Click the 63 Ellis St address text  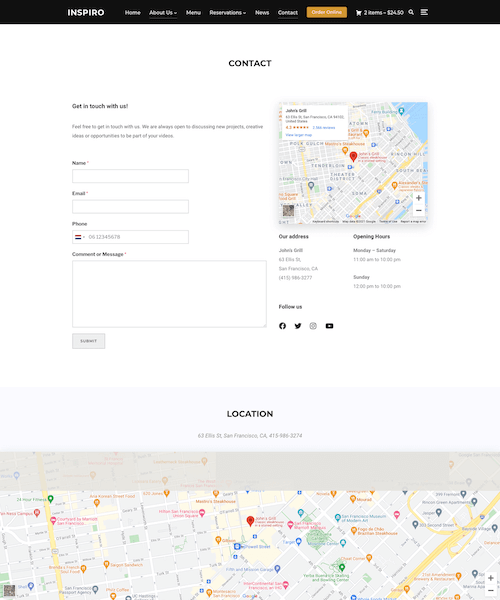coord(290,259)
